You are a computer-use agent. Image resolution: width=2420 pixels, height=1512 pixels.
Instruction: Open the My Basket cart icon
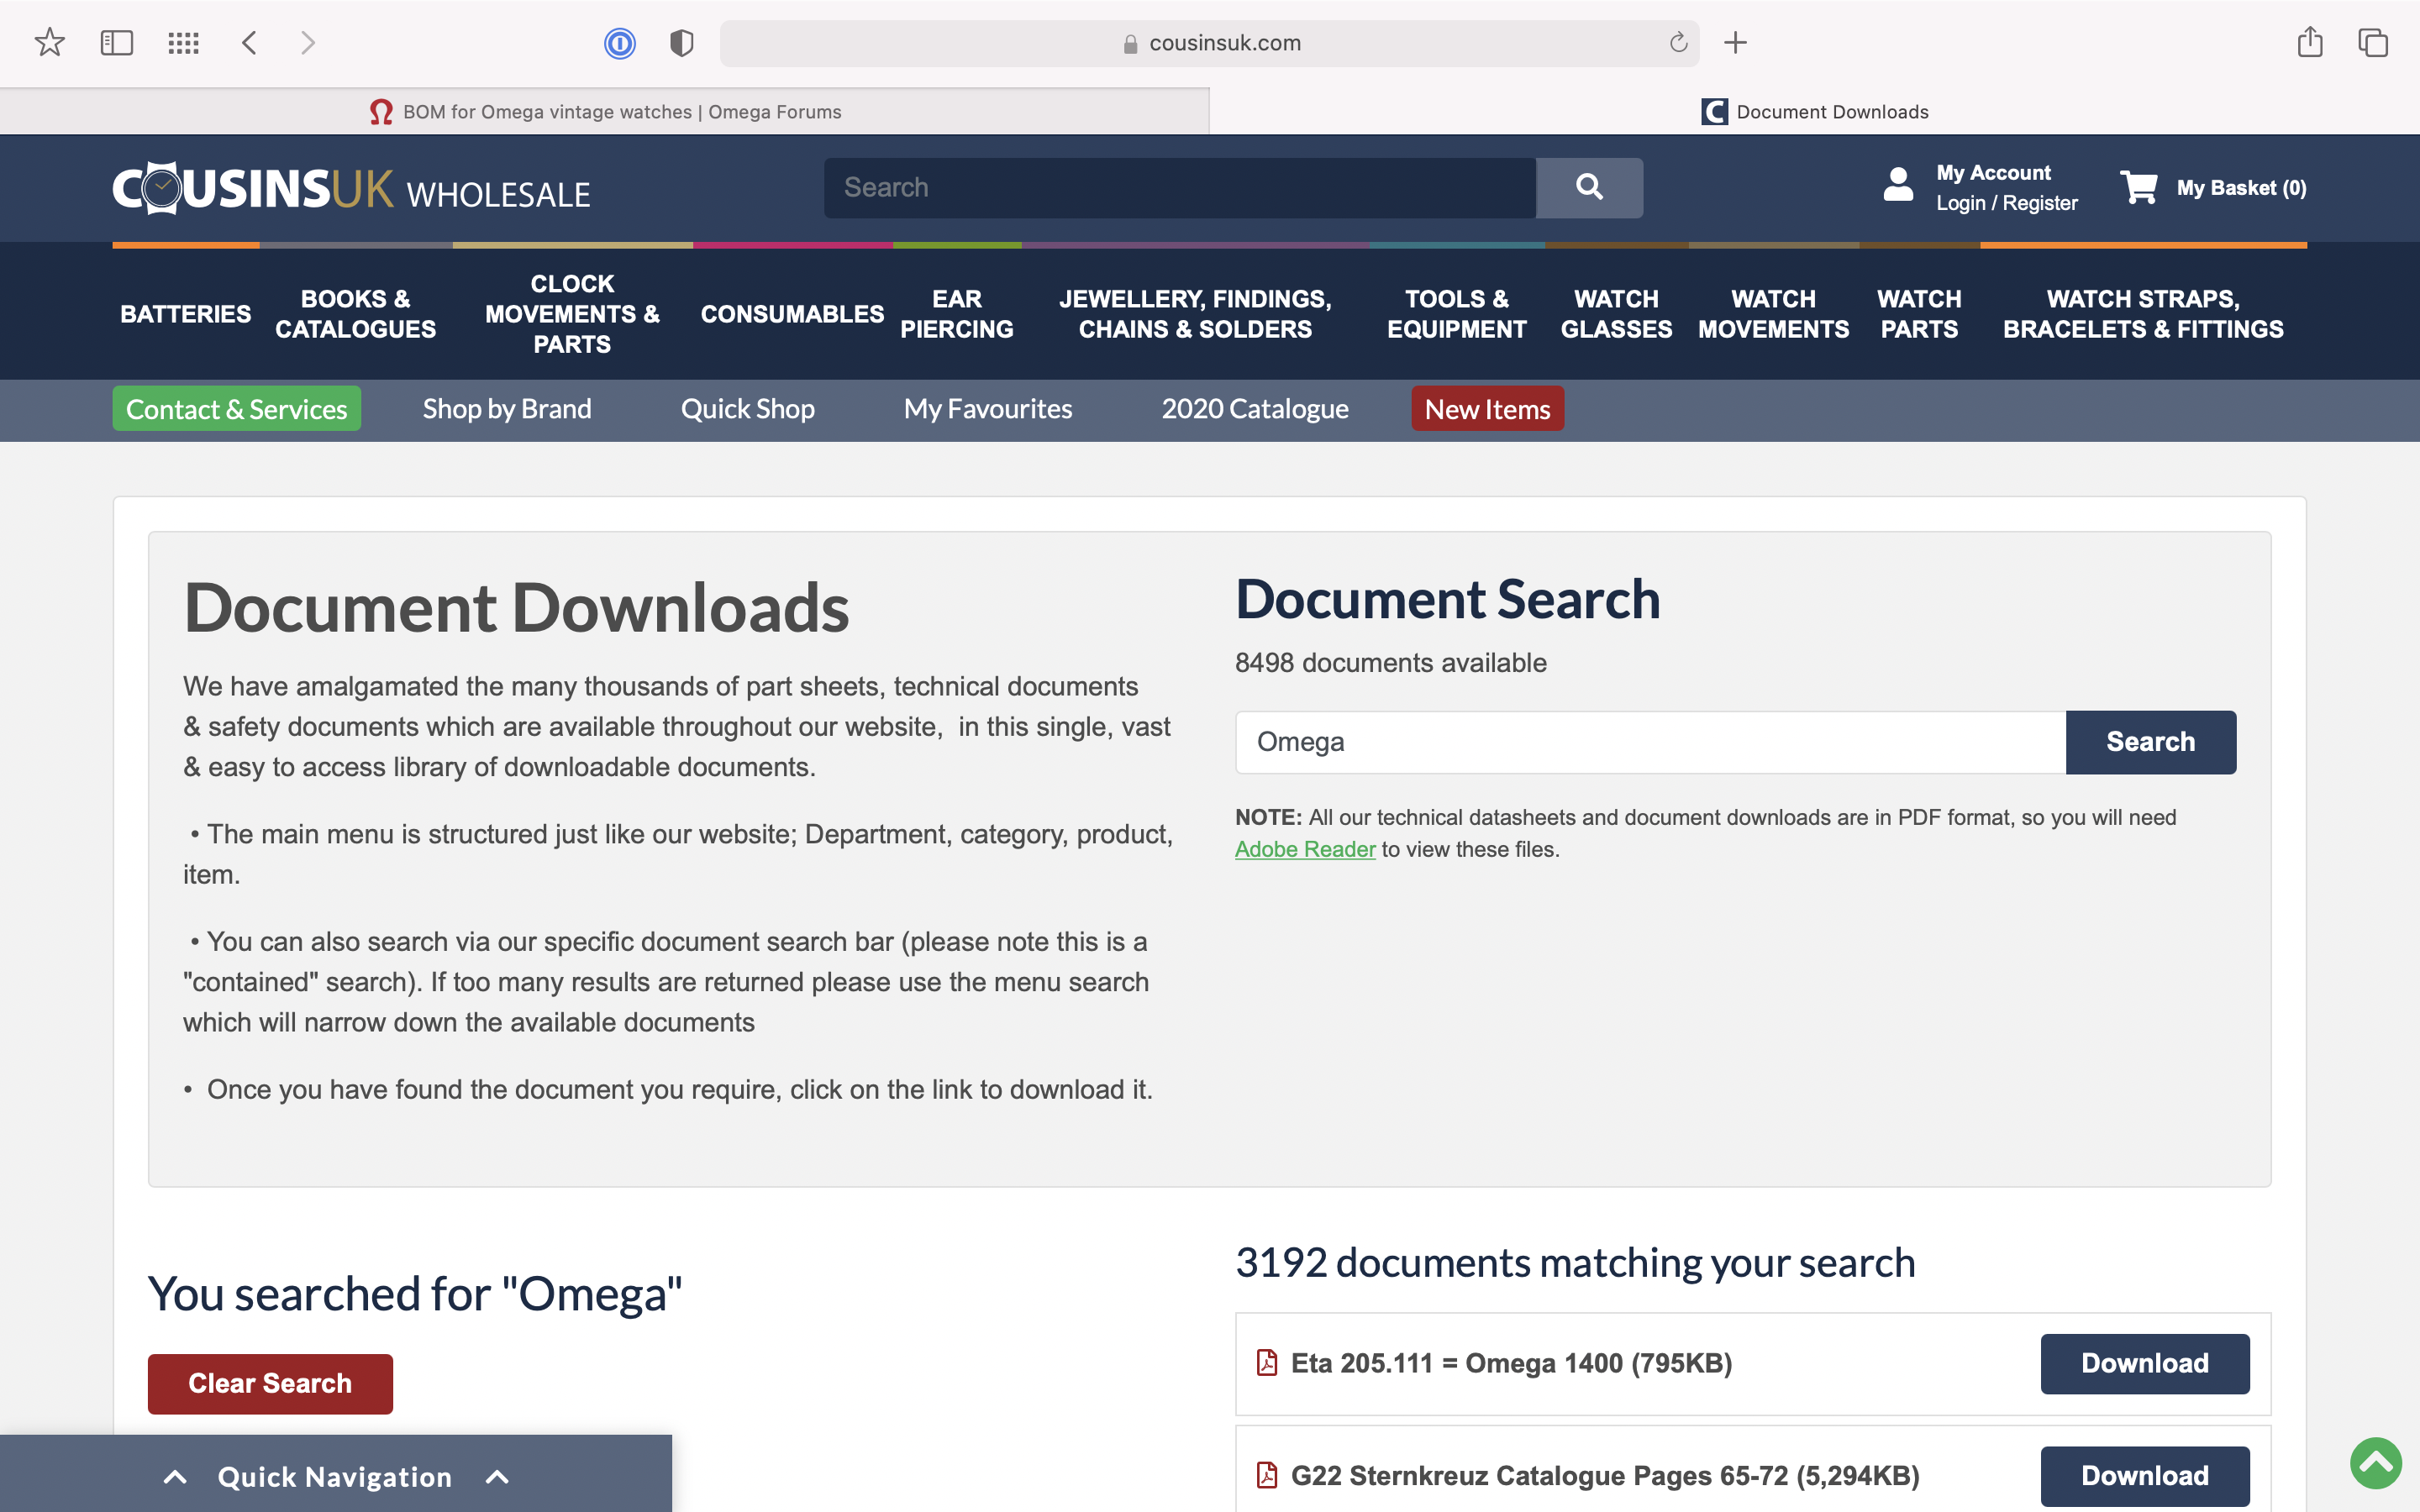pyautogui.click(x=2139, y=187)
